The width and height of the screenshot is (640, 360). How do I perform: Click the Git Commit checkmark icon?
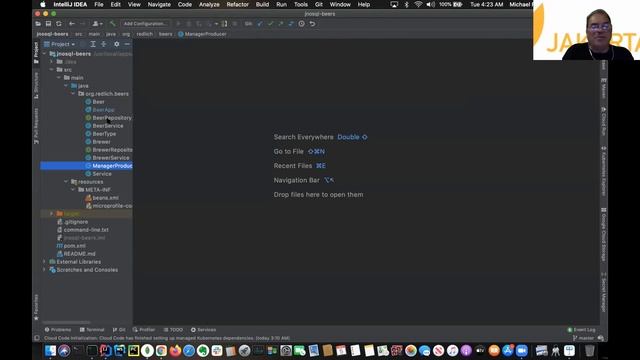click(x=270, y=24)
